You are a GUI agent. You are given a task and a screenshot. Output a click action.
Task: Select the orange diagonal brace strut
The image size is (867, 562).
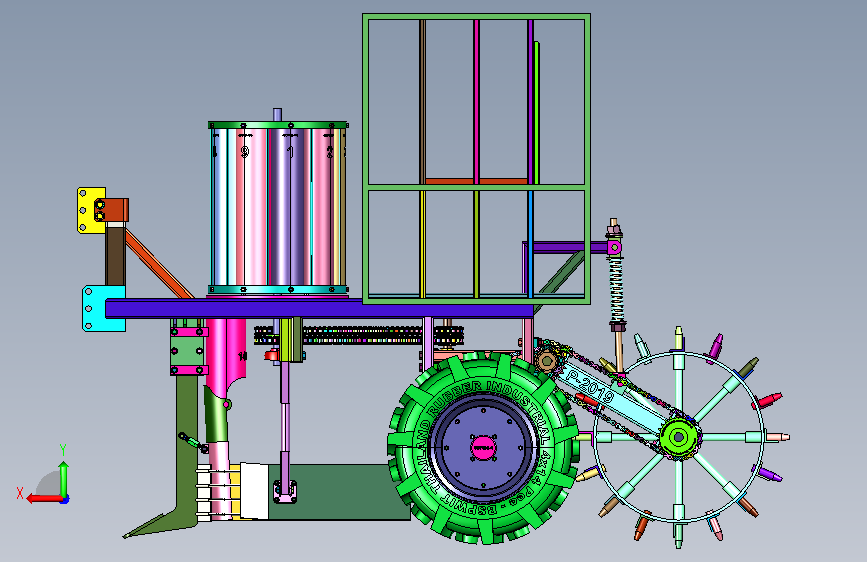click(159, 264)
